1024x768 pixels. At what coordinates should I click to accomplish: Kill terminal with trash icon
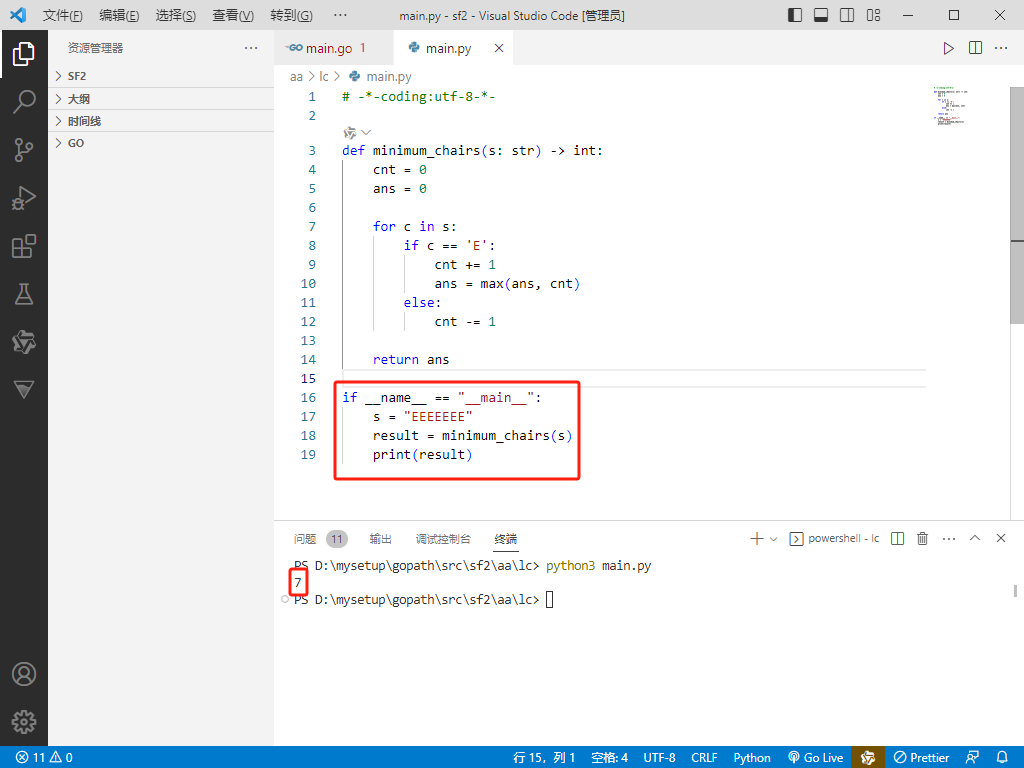pos(922,539)
